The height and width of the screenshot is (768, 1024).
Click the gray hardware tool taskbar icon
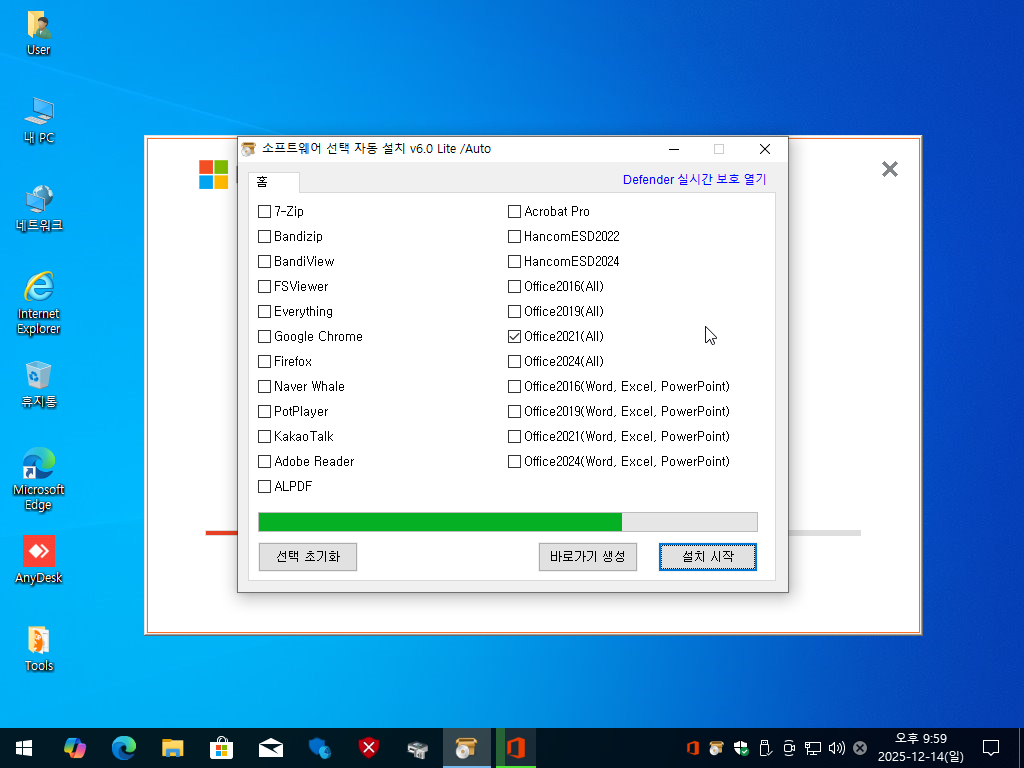tap(417, 748)
